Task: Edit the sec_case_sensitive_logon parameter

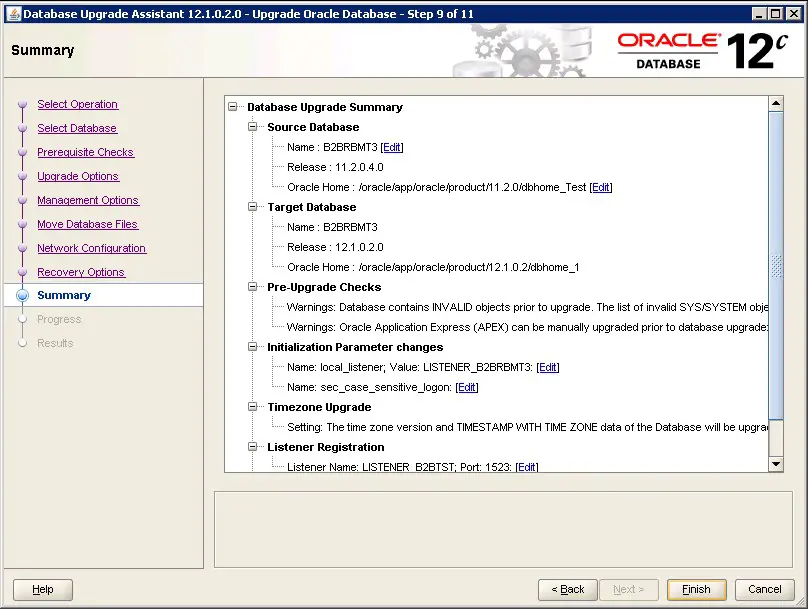Action: pyautogui.click(x=467, y=387)
